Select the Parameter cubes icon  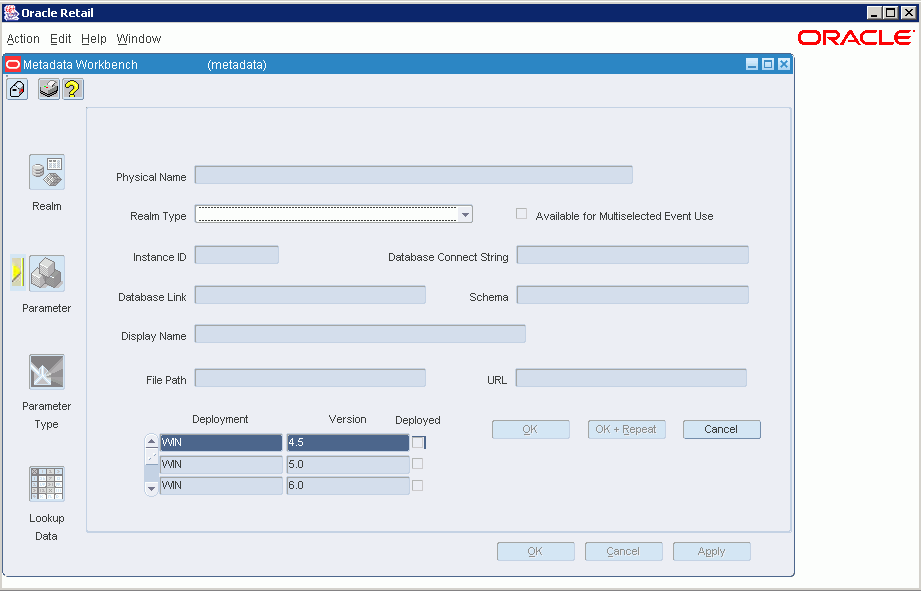pos(46,273)
